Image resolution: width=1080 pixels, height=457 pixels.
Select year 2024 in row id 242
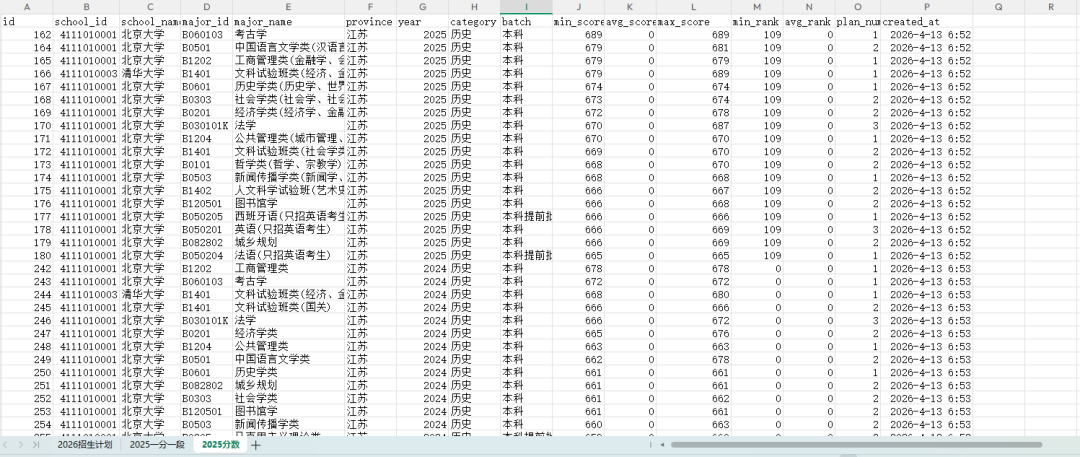[x=423, y=269]
